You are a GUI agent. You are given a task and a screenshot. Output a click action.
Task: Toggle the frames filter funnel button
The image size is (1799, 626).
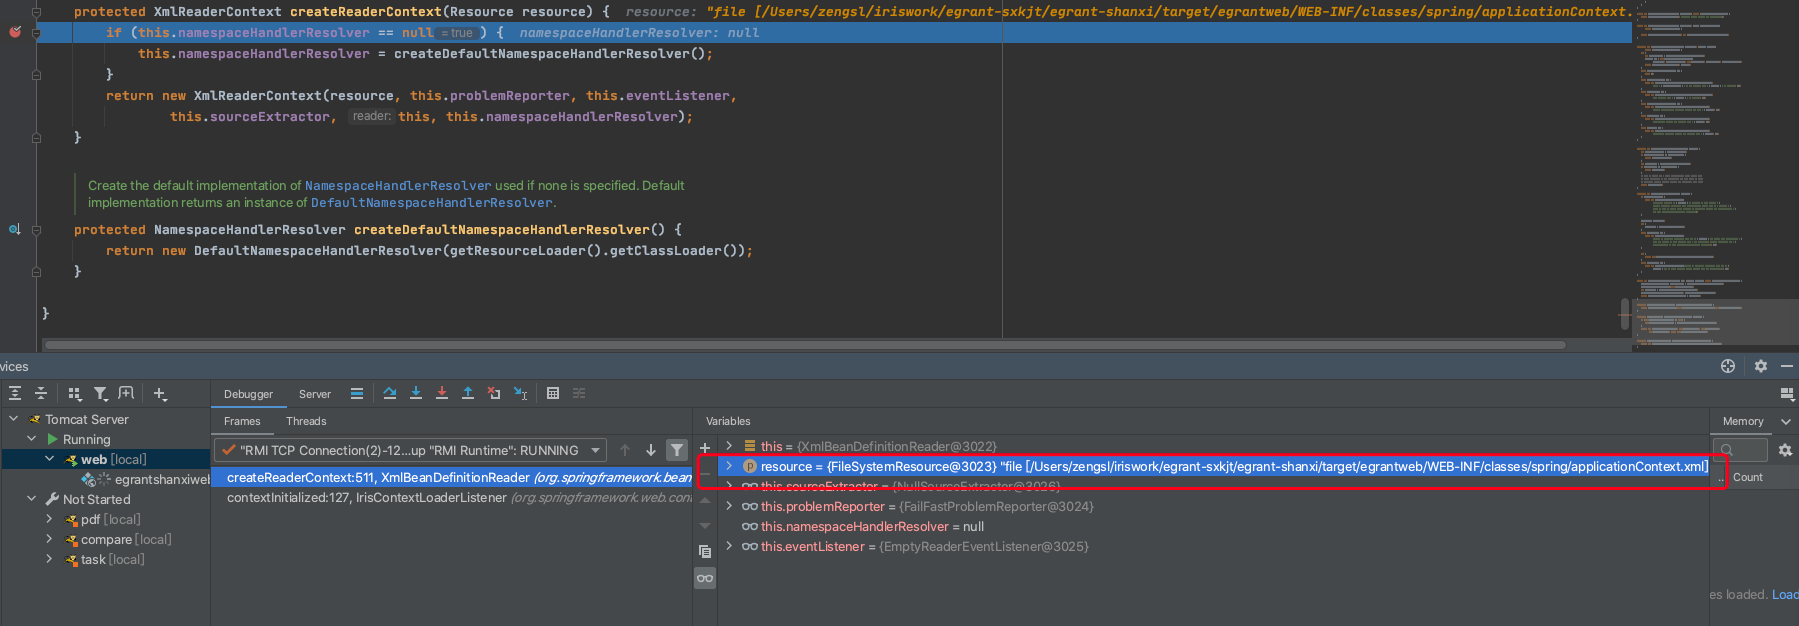click(677, 450)
